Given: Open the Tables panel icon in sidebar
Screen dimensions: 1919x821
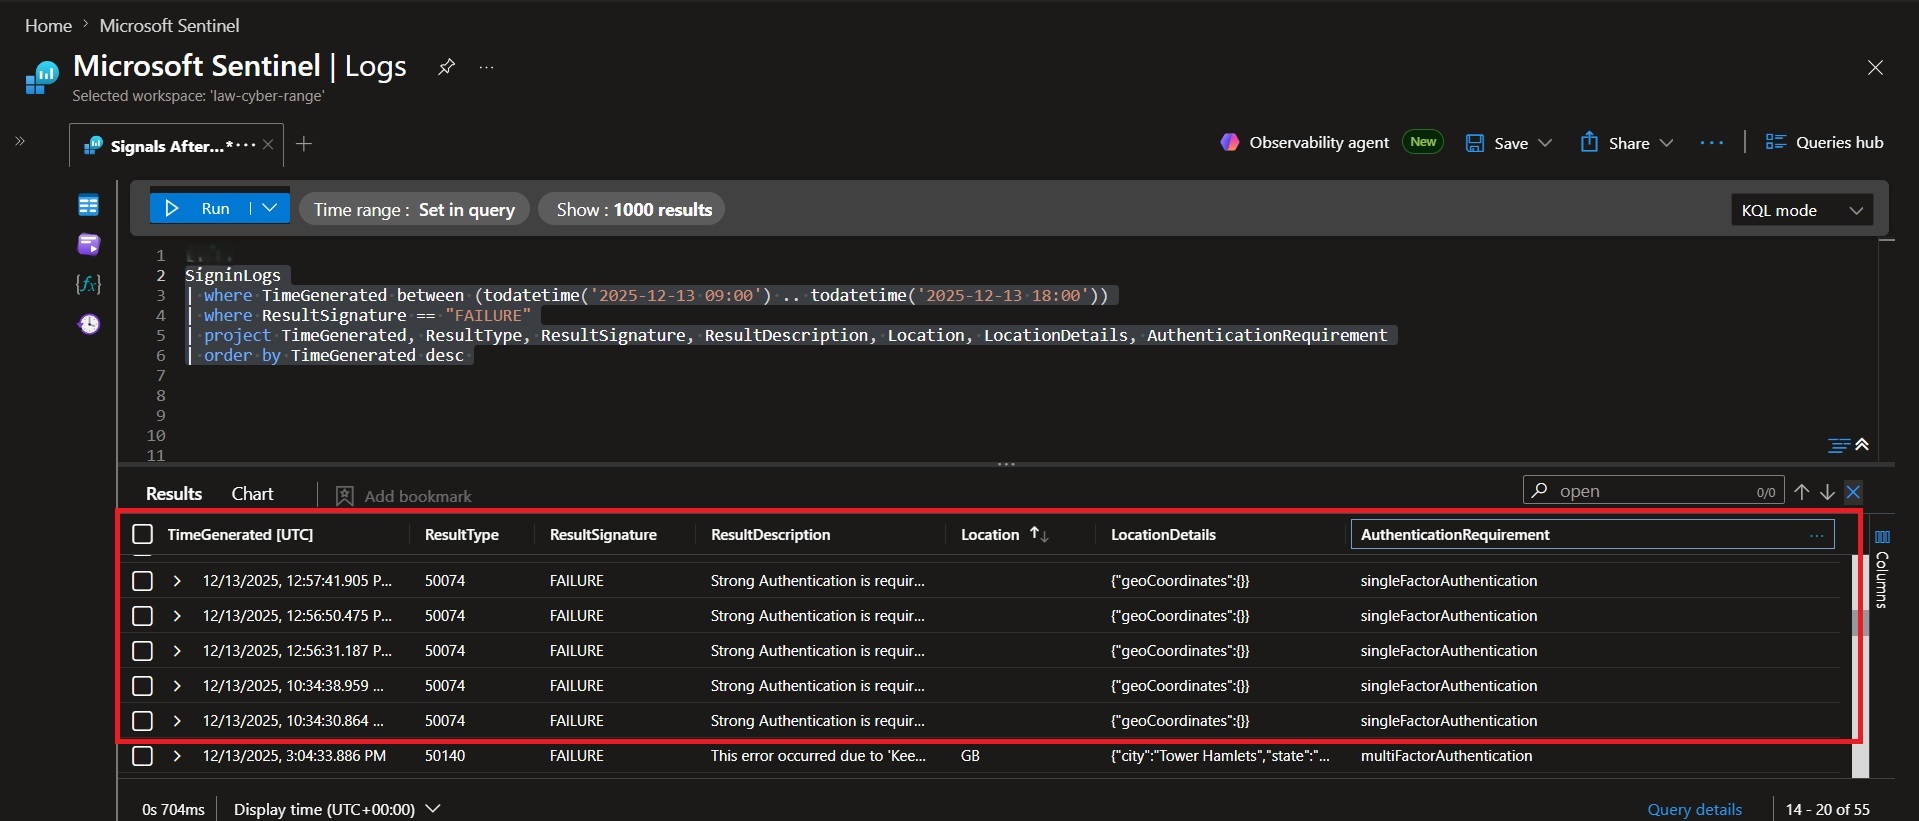Looking at the screenshot, I should point(88,205).
